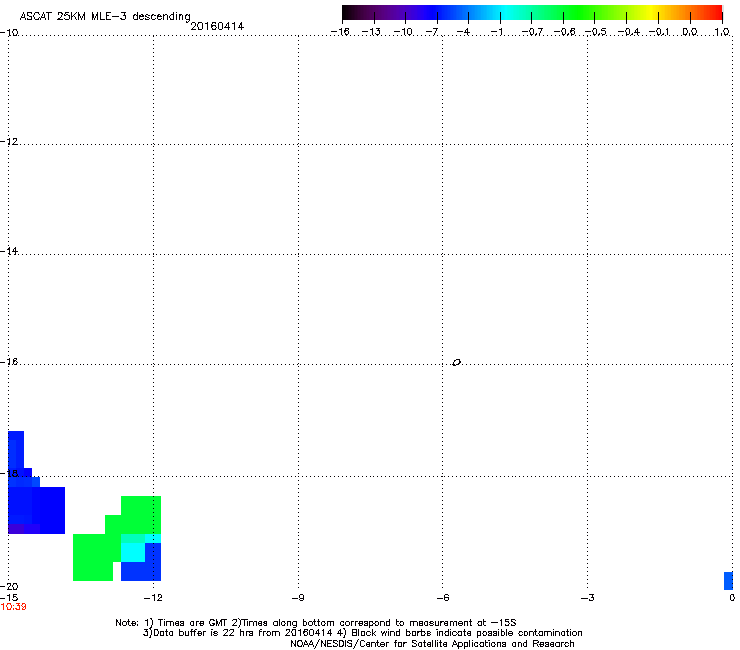740x650 pixels.
Task: Click the colorbar tick label '-0.5'
Action: coord(596,32)
